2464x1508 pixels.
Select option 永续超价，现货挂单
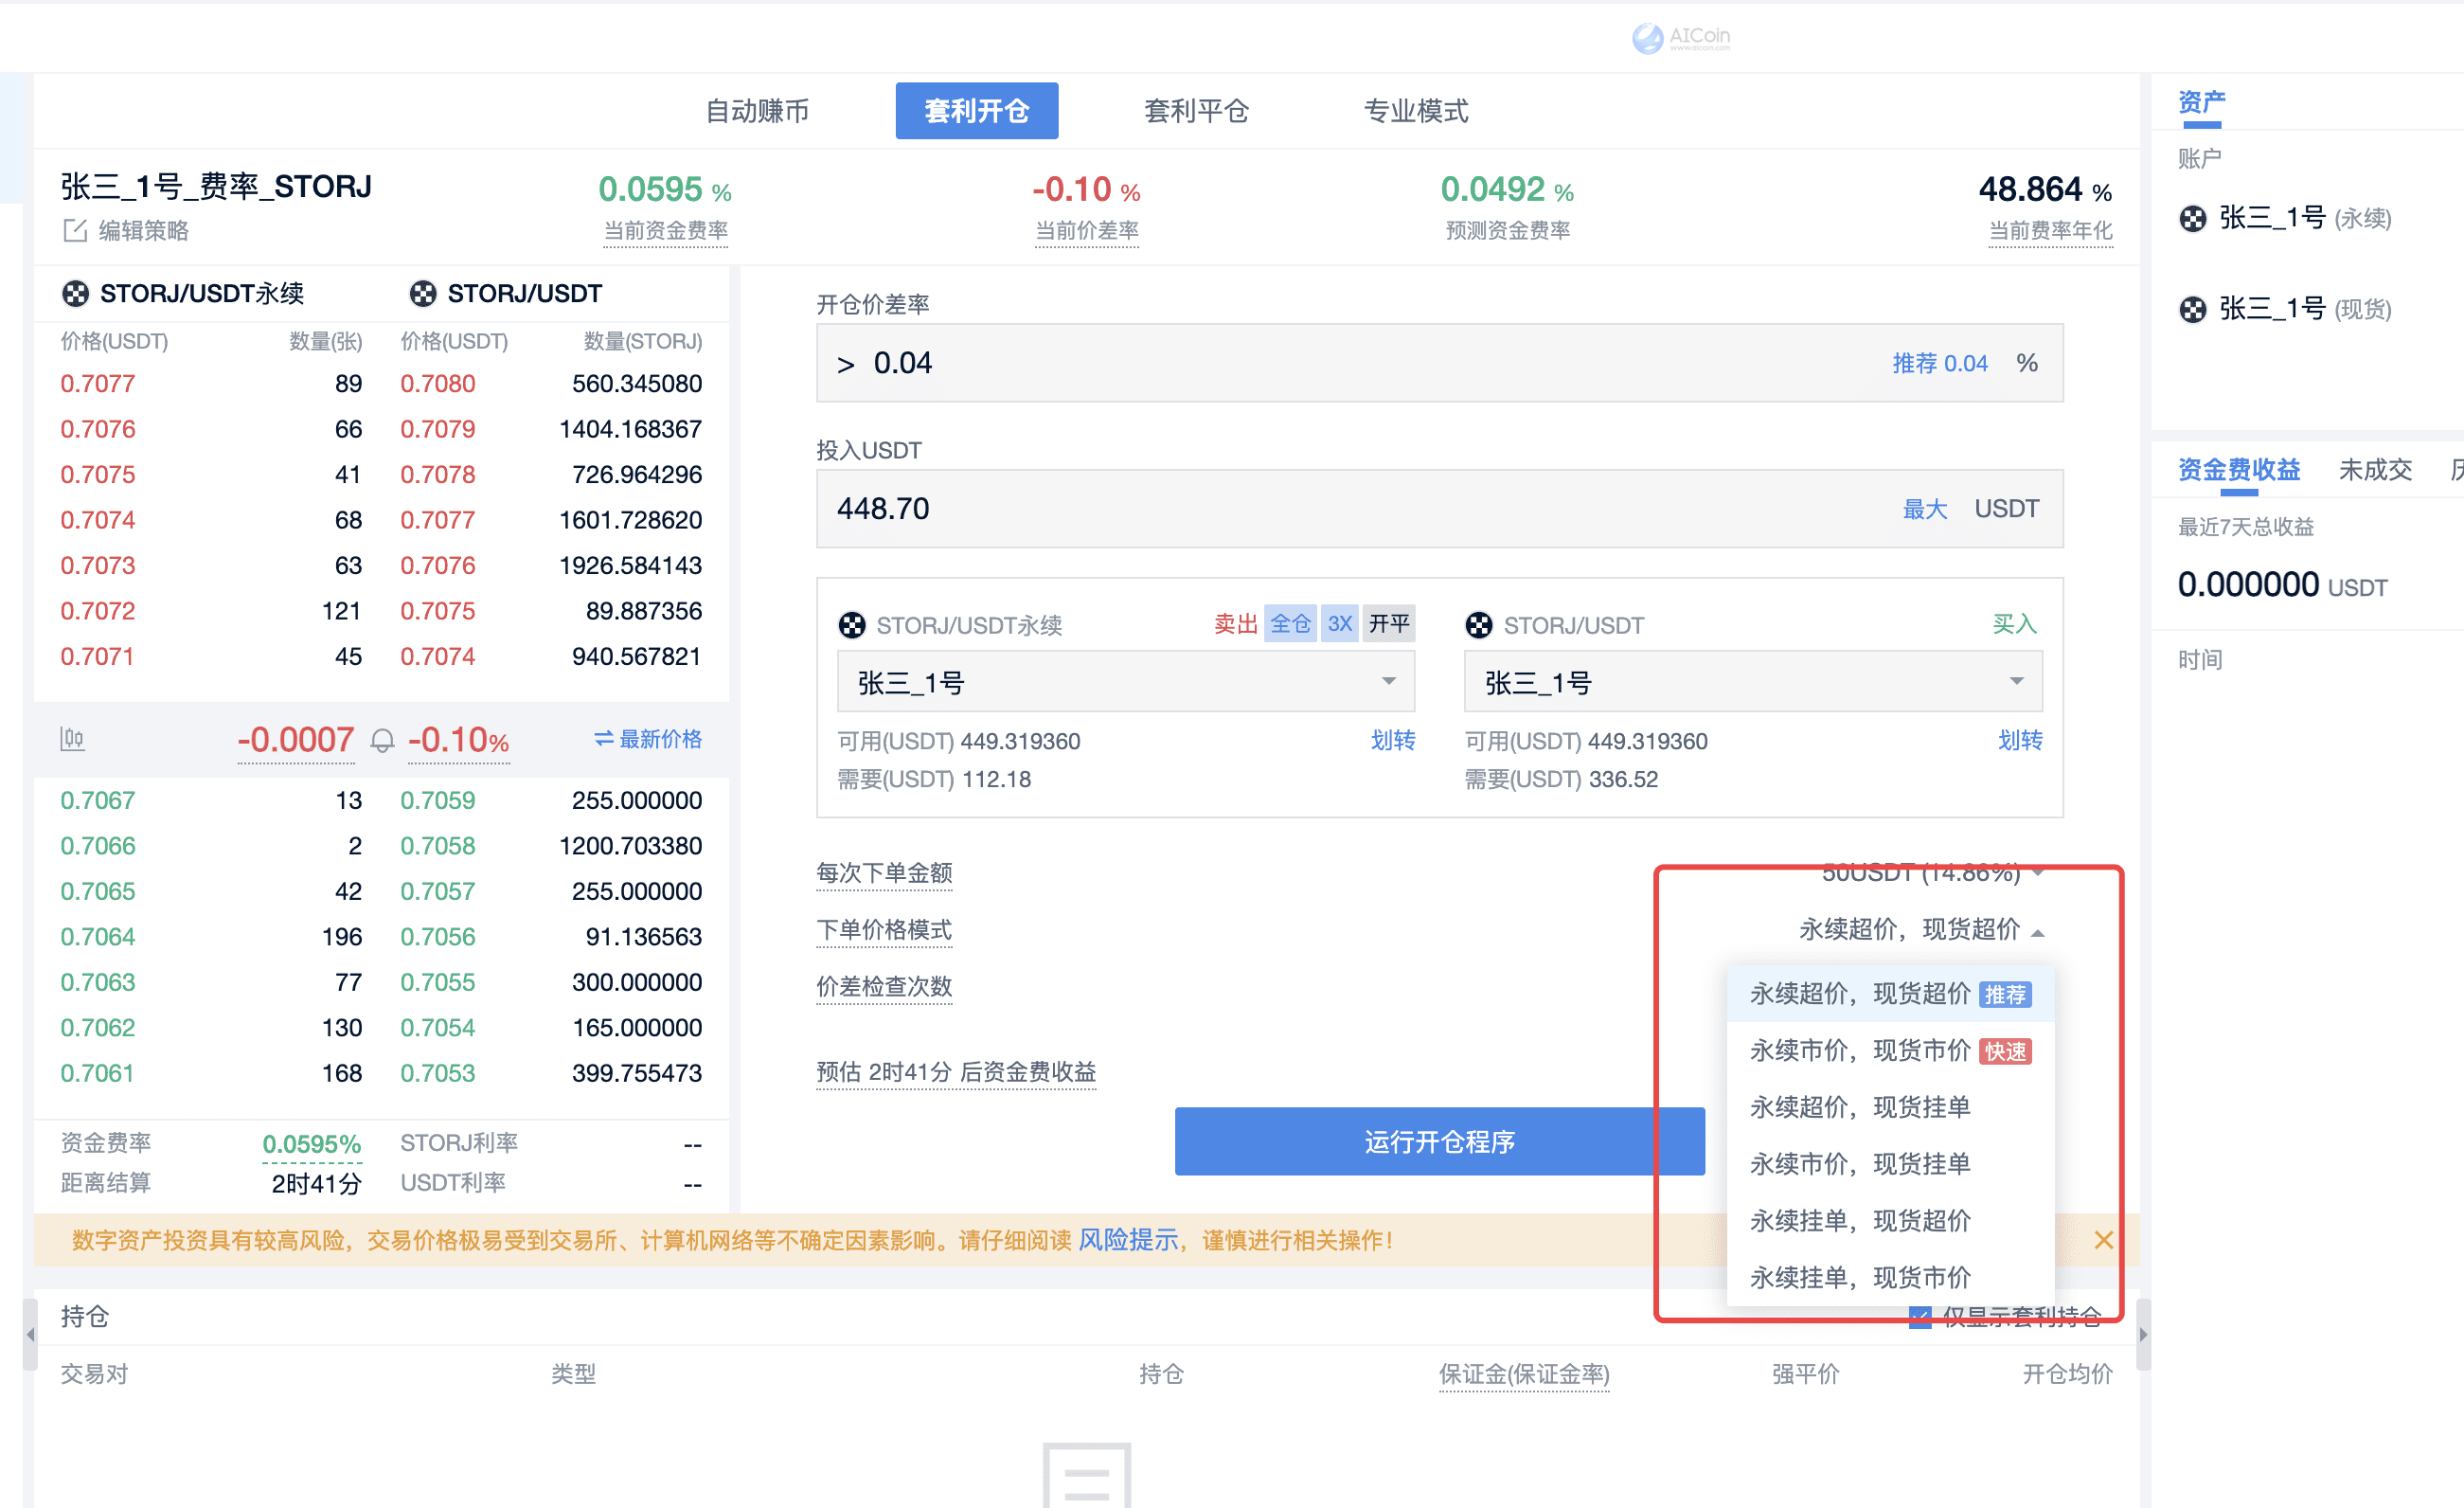tap(1890, 1107)
